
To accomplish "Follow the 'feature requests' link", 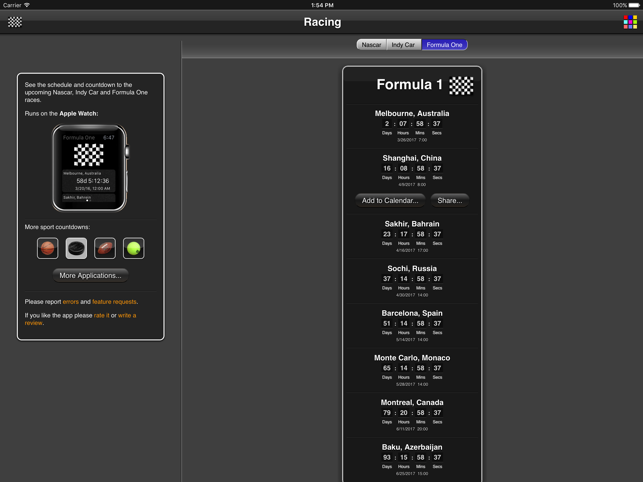I will (x=114, y=302).
